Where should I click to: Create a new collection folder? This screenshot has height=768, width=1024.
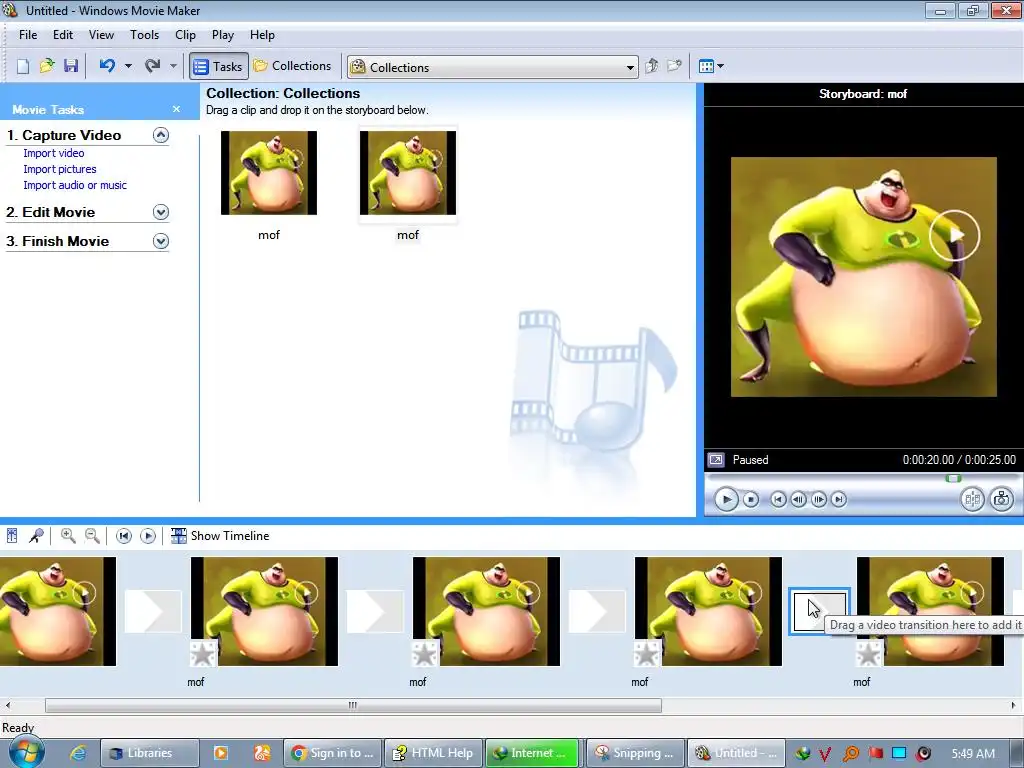point(674,66)
